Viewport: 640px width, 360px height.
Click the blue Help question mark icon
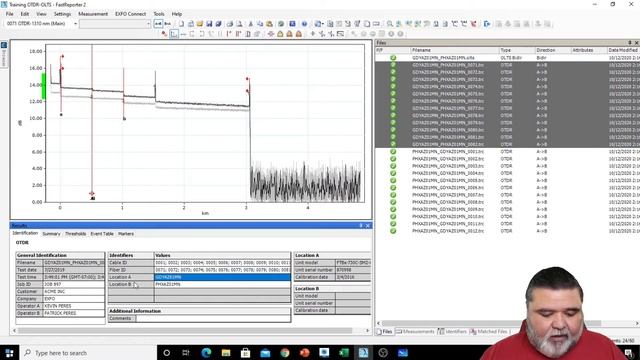pyautogui.click(x=304, y=24)
